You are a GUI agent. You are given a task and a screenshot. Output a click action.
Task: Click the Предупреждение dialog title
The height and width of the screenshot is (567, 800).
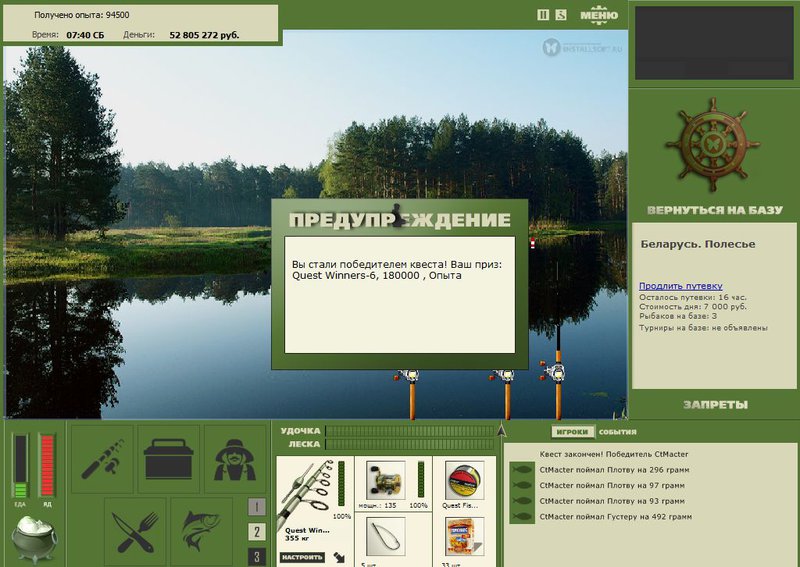(x=399, y=220)
